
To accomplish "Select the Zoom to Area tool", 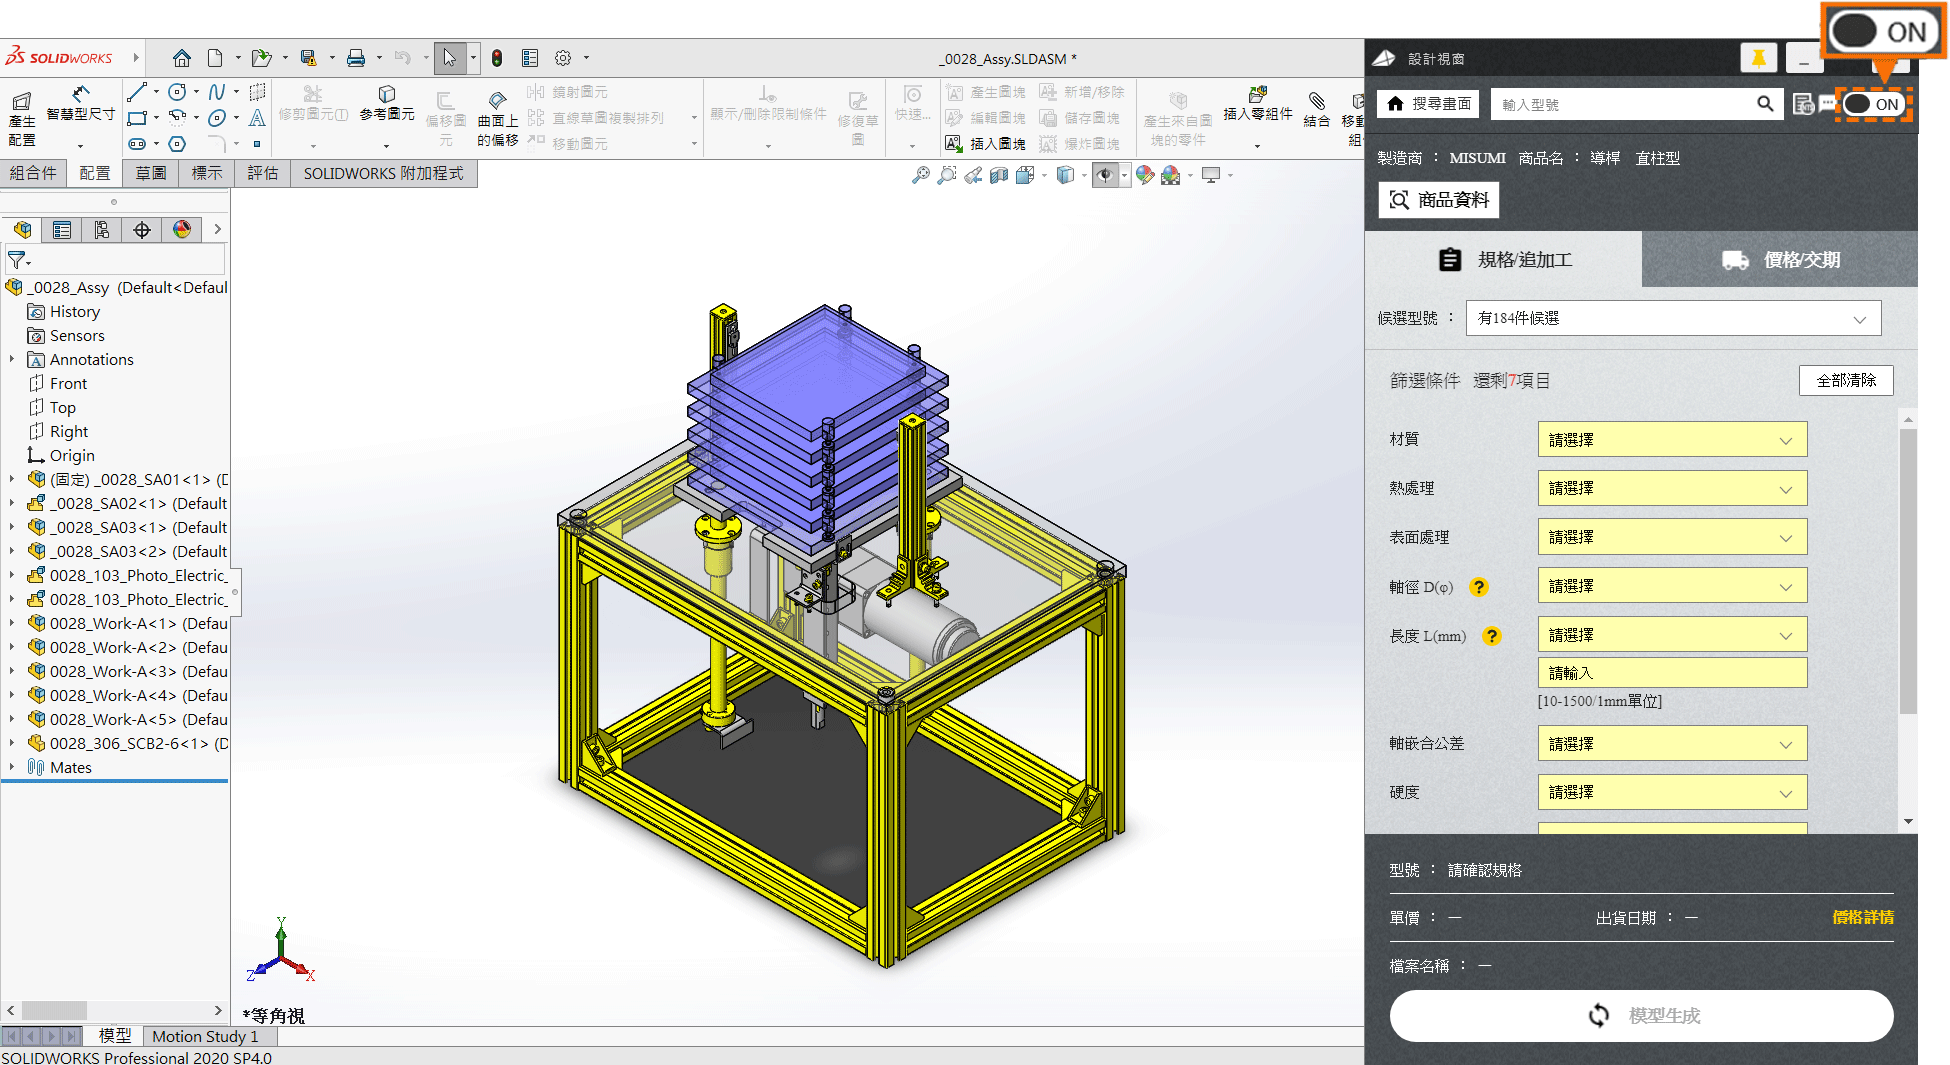I will (948, 175).
